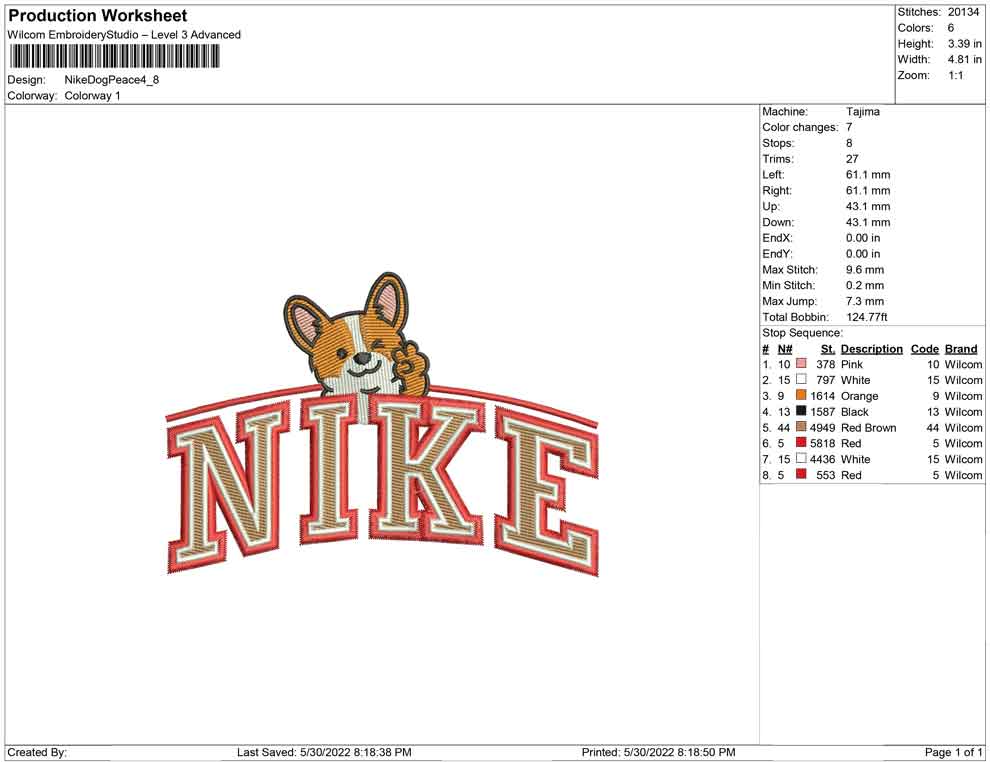
Task: Click the Max Jump value 7.3 mm
Action: pyautogui.click(x=865, y=301)
